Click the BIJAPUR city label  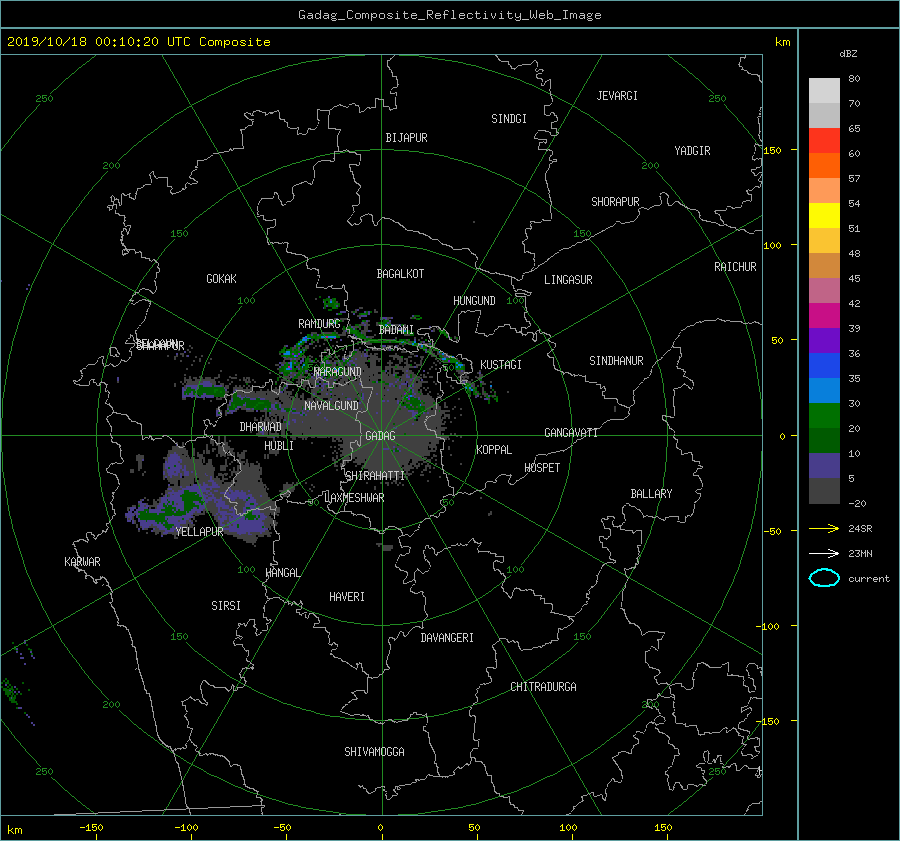pyautogui.click(x=406, y=138)
